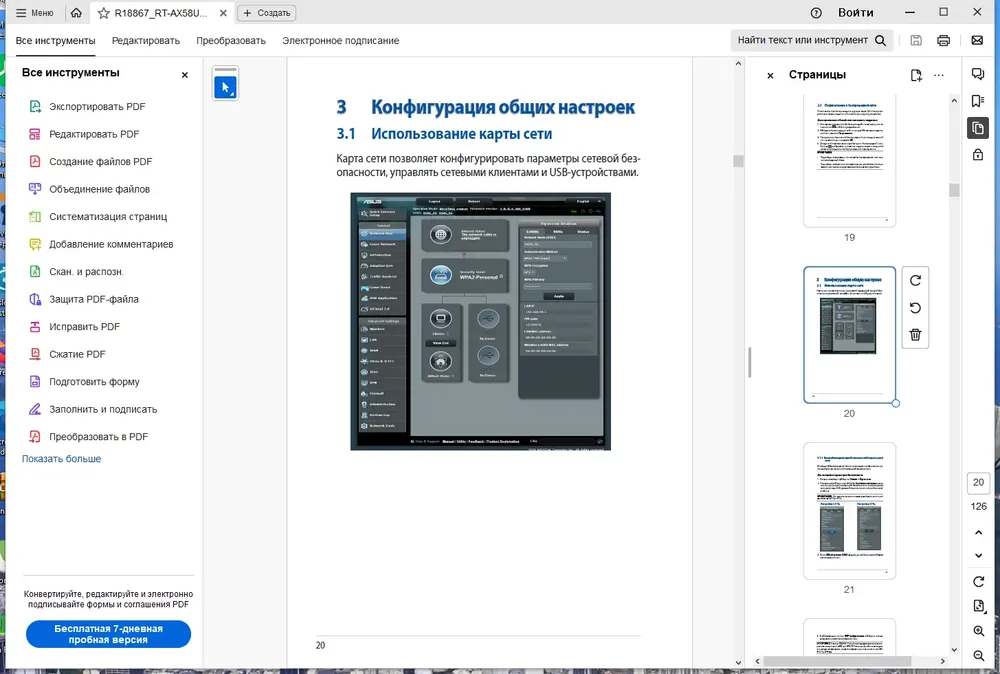Rotate page 20 thumbnail clockwise
Image resolution: width=1000 pixels, height=674 pixels.
pyautogui.click(x=915, y=281)
